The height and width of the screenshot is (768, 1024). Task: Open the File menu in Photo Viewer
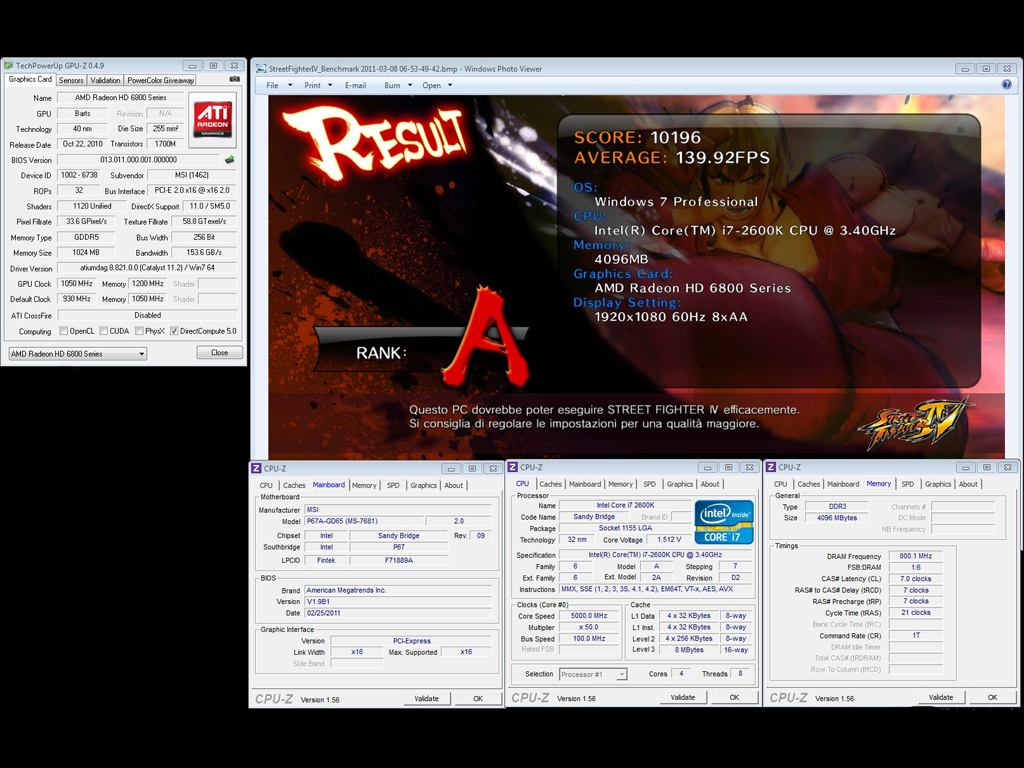pyautogui.click(x=279, y=86)
